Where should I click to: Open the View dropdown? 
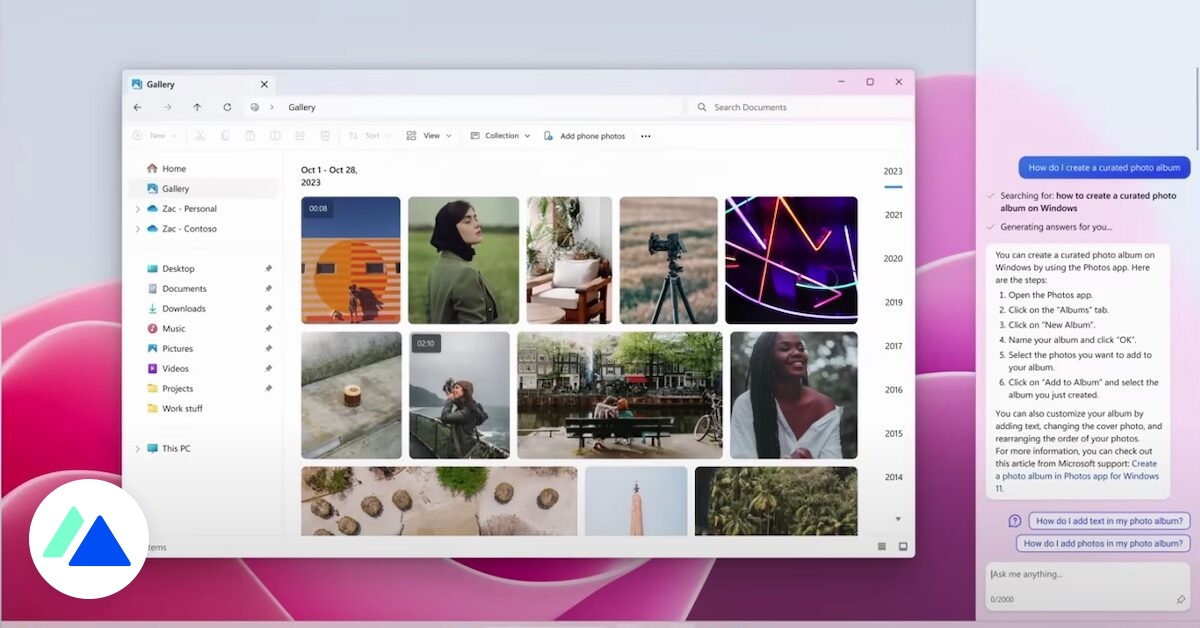click(430, 135)
